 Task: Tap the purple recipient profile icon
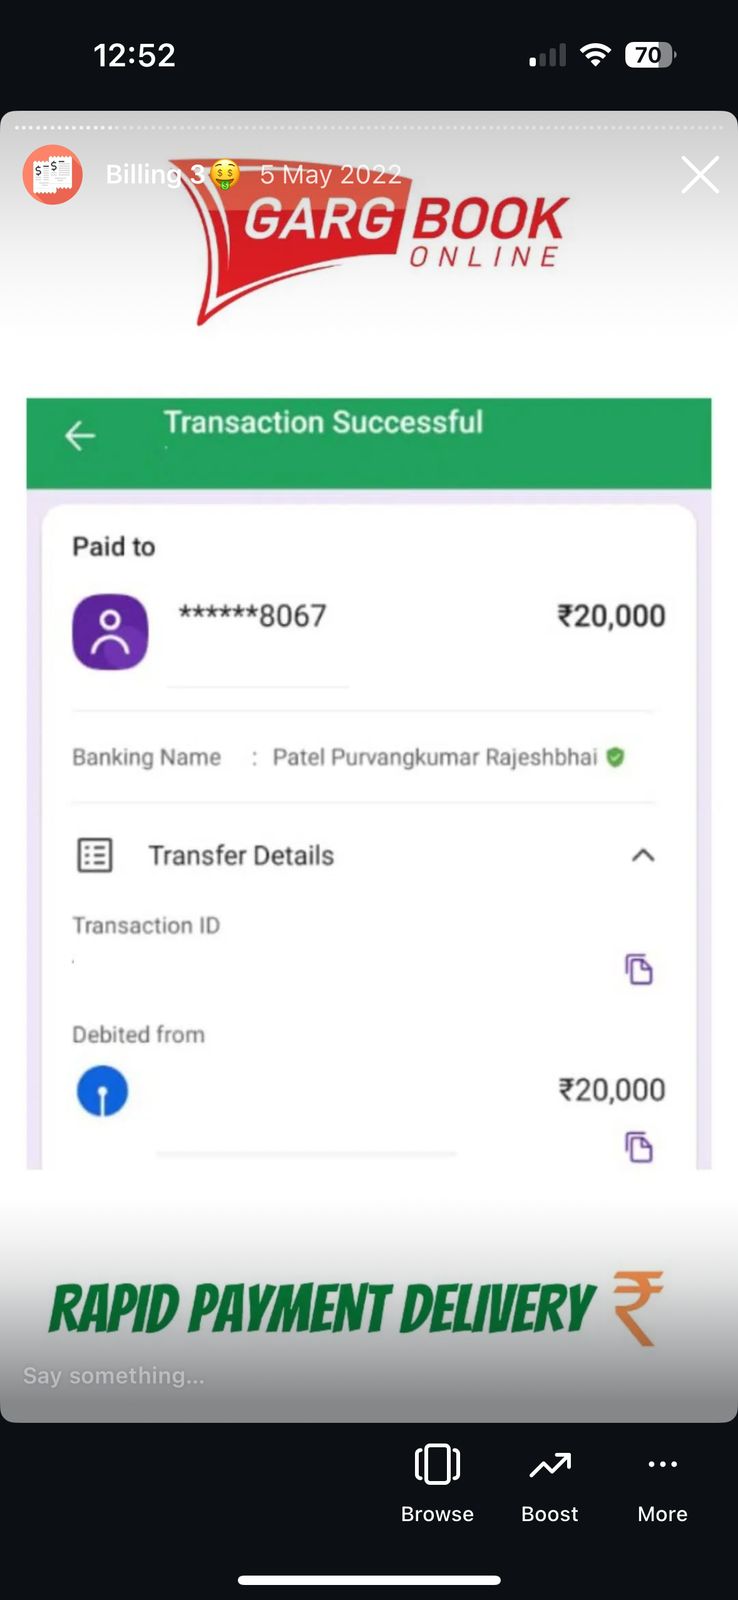[x=110, y=632]
